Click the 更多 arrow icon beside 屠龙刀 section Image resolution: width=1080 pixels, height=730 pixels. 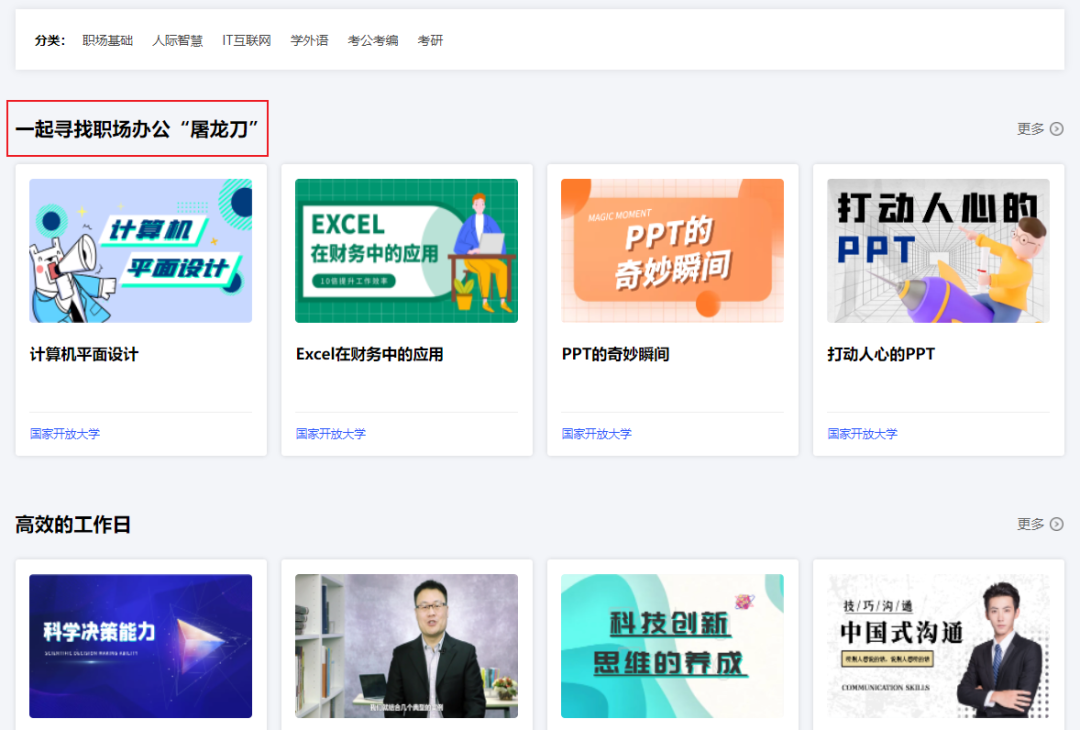pyautogui.click(x=1057, y=129)
